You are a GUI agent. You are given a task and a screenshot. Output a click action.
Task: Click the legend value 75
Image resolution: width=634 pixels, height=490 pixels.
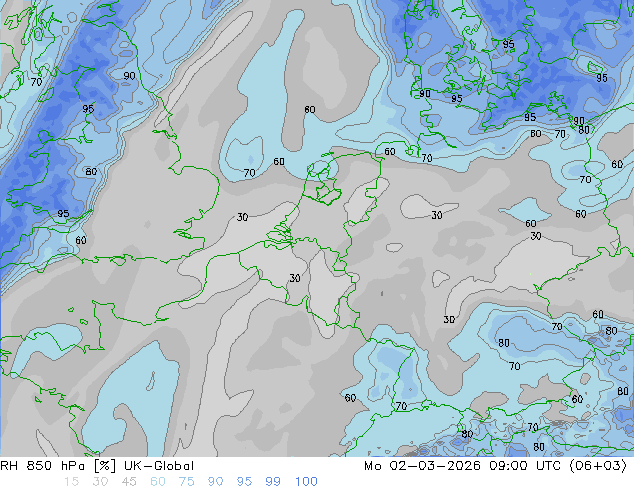[x=186, y=482]
